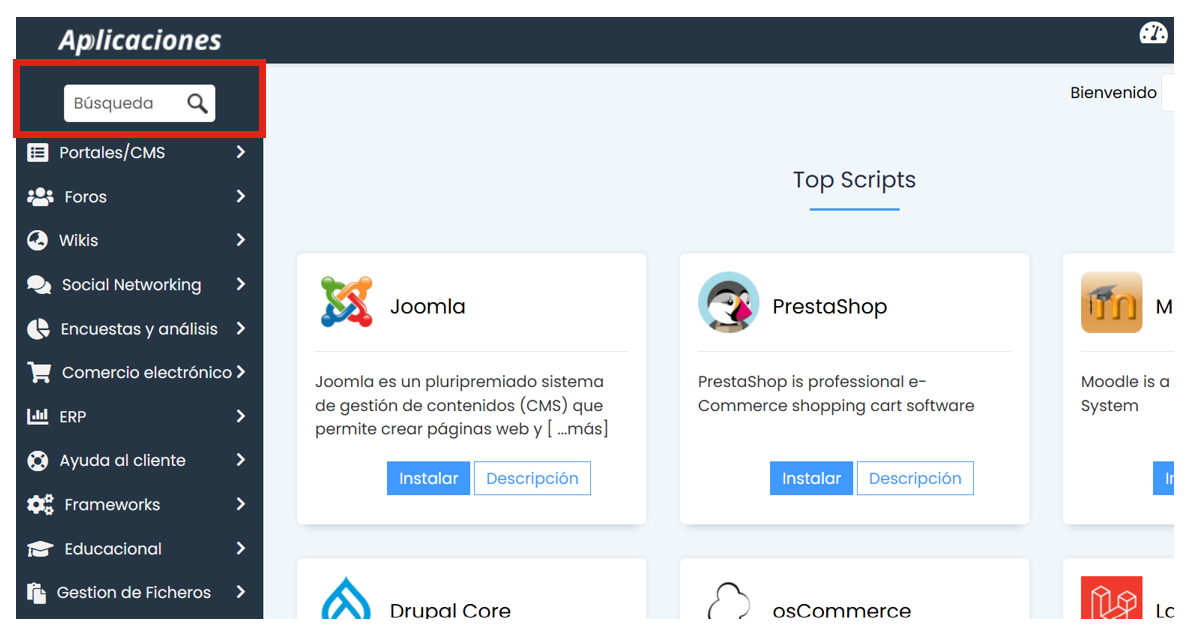The width and height of the screenshot is (1189, 639).
Task: Expand Foros category chevron
Action: coord(240,196)
